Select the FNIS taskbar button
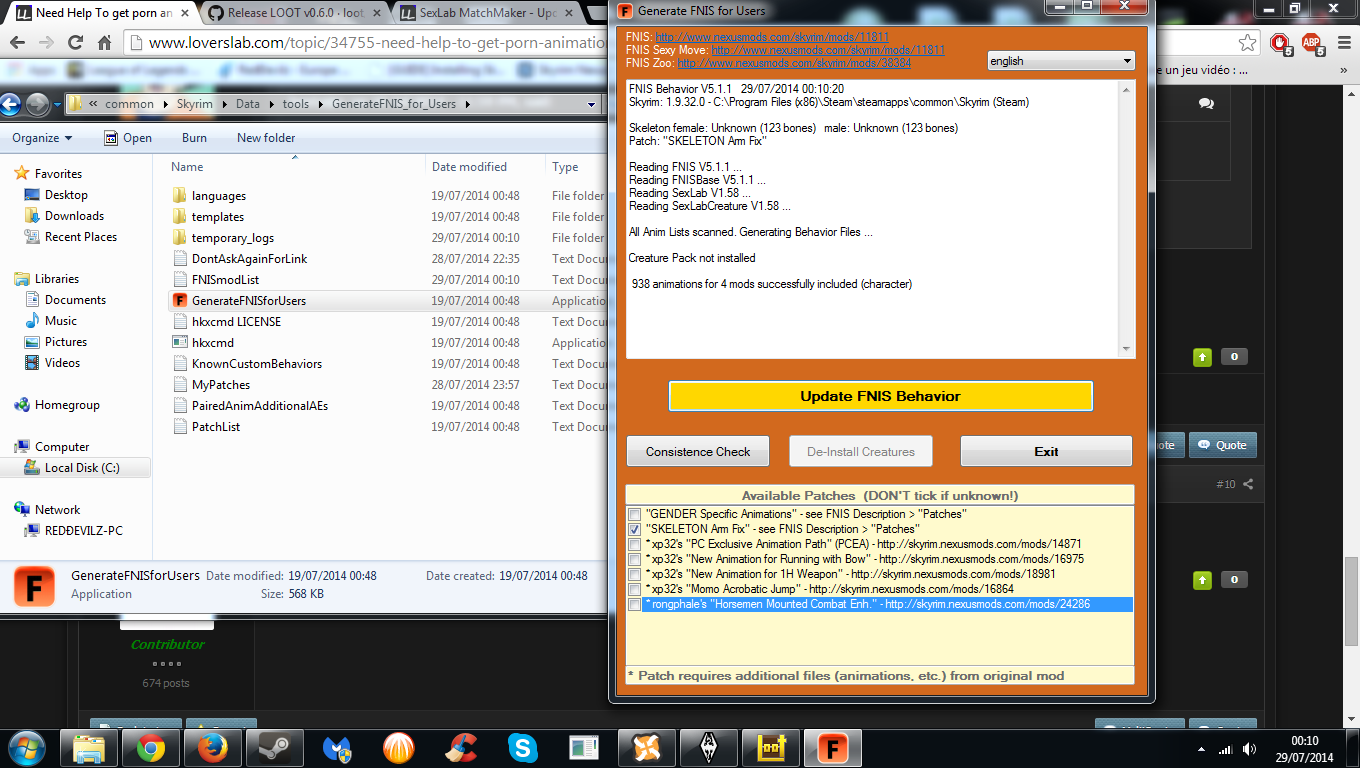1361x768 pixels. point(832,747)
